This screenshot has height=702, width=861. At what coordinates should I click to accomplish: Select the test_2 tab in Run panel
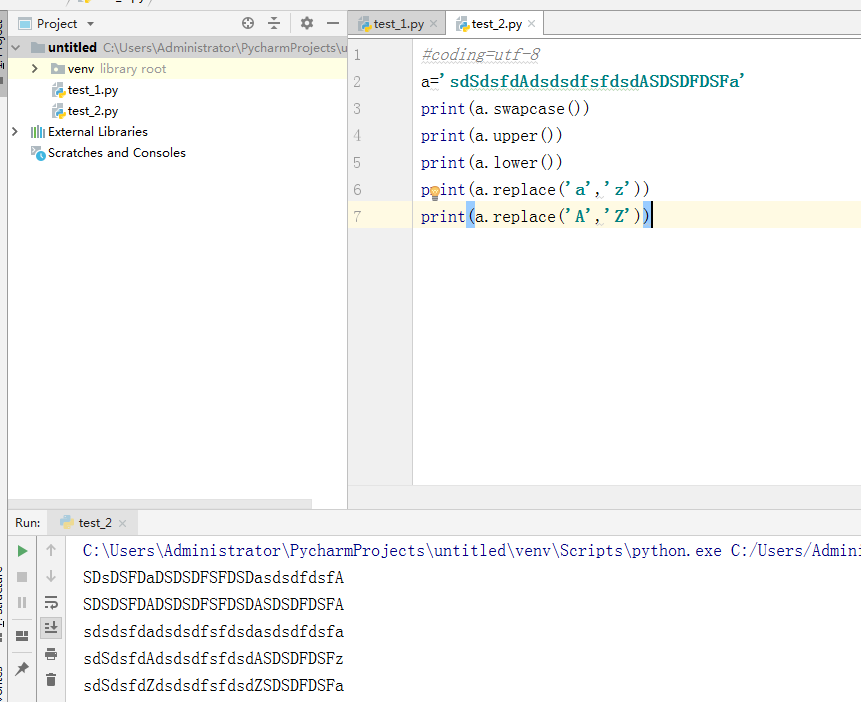tap(95, 522)
